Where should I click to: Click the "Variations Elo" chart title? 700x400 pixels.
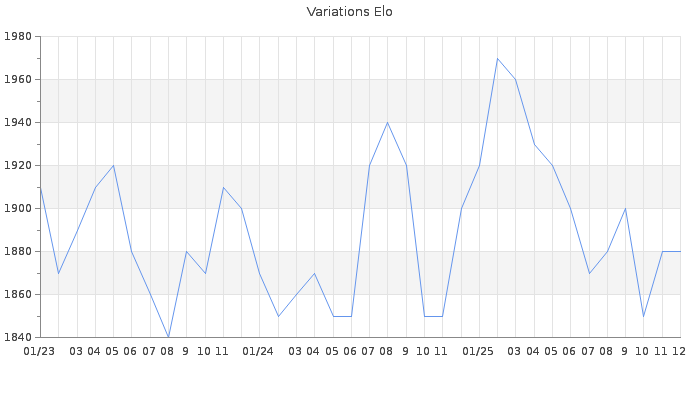(x=349, y=12)
